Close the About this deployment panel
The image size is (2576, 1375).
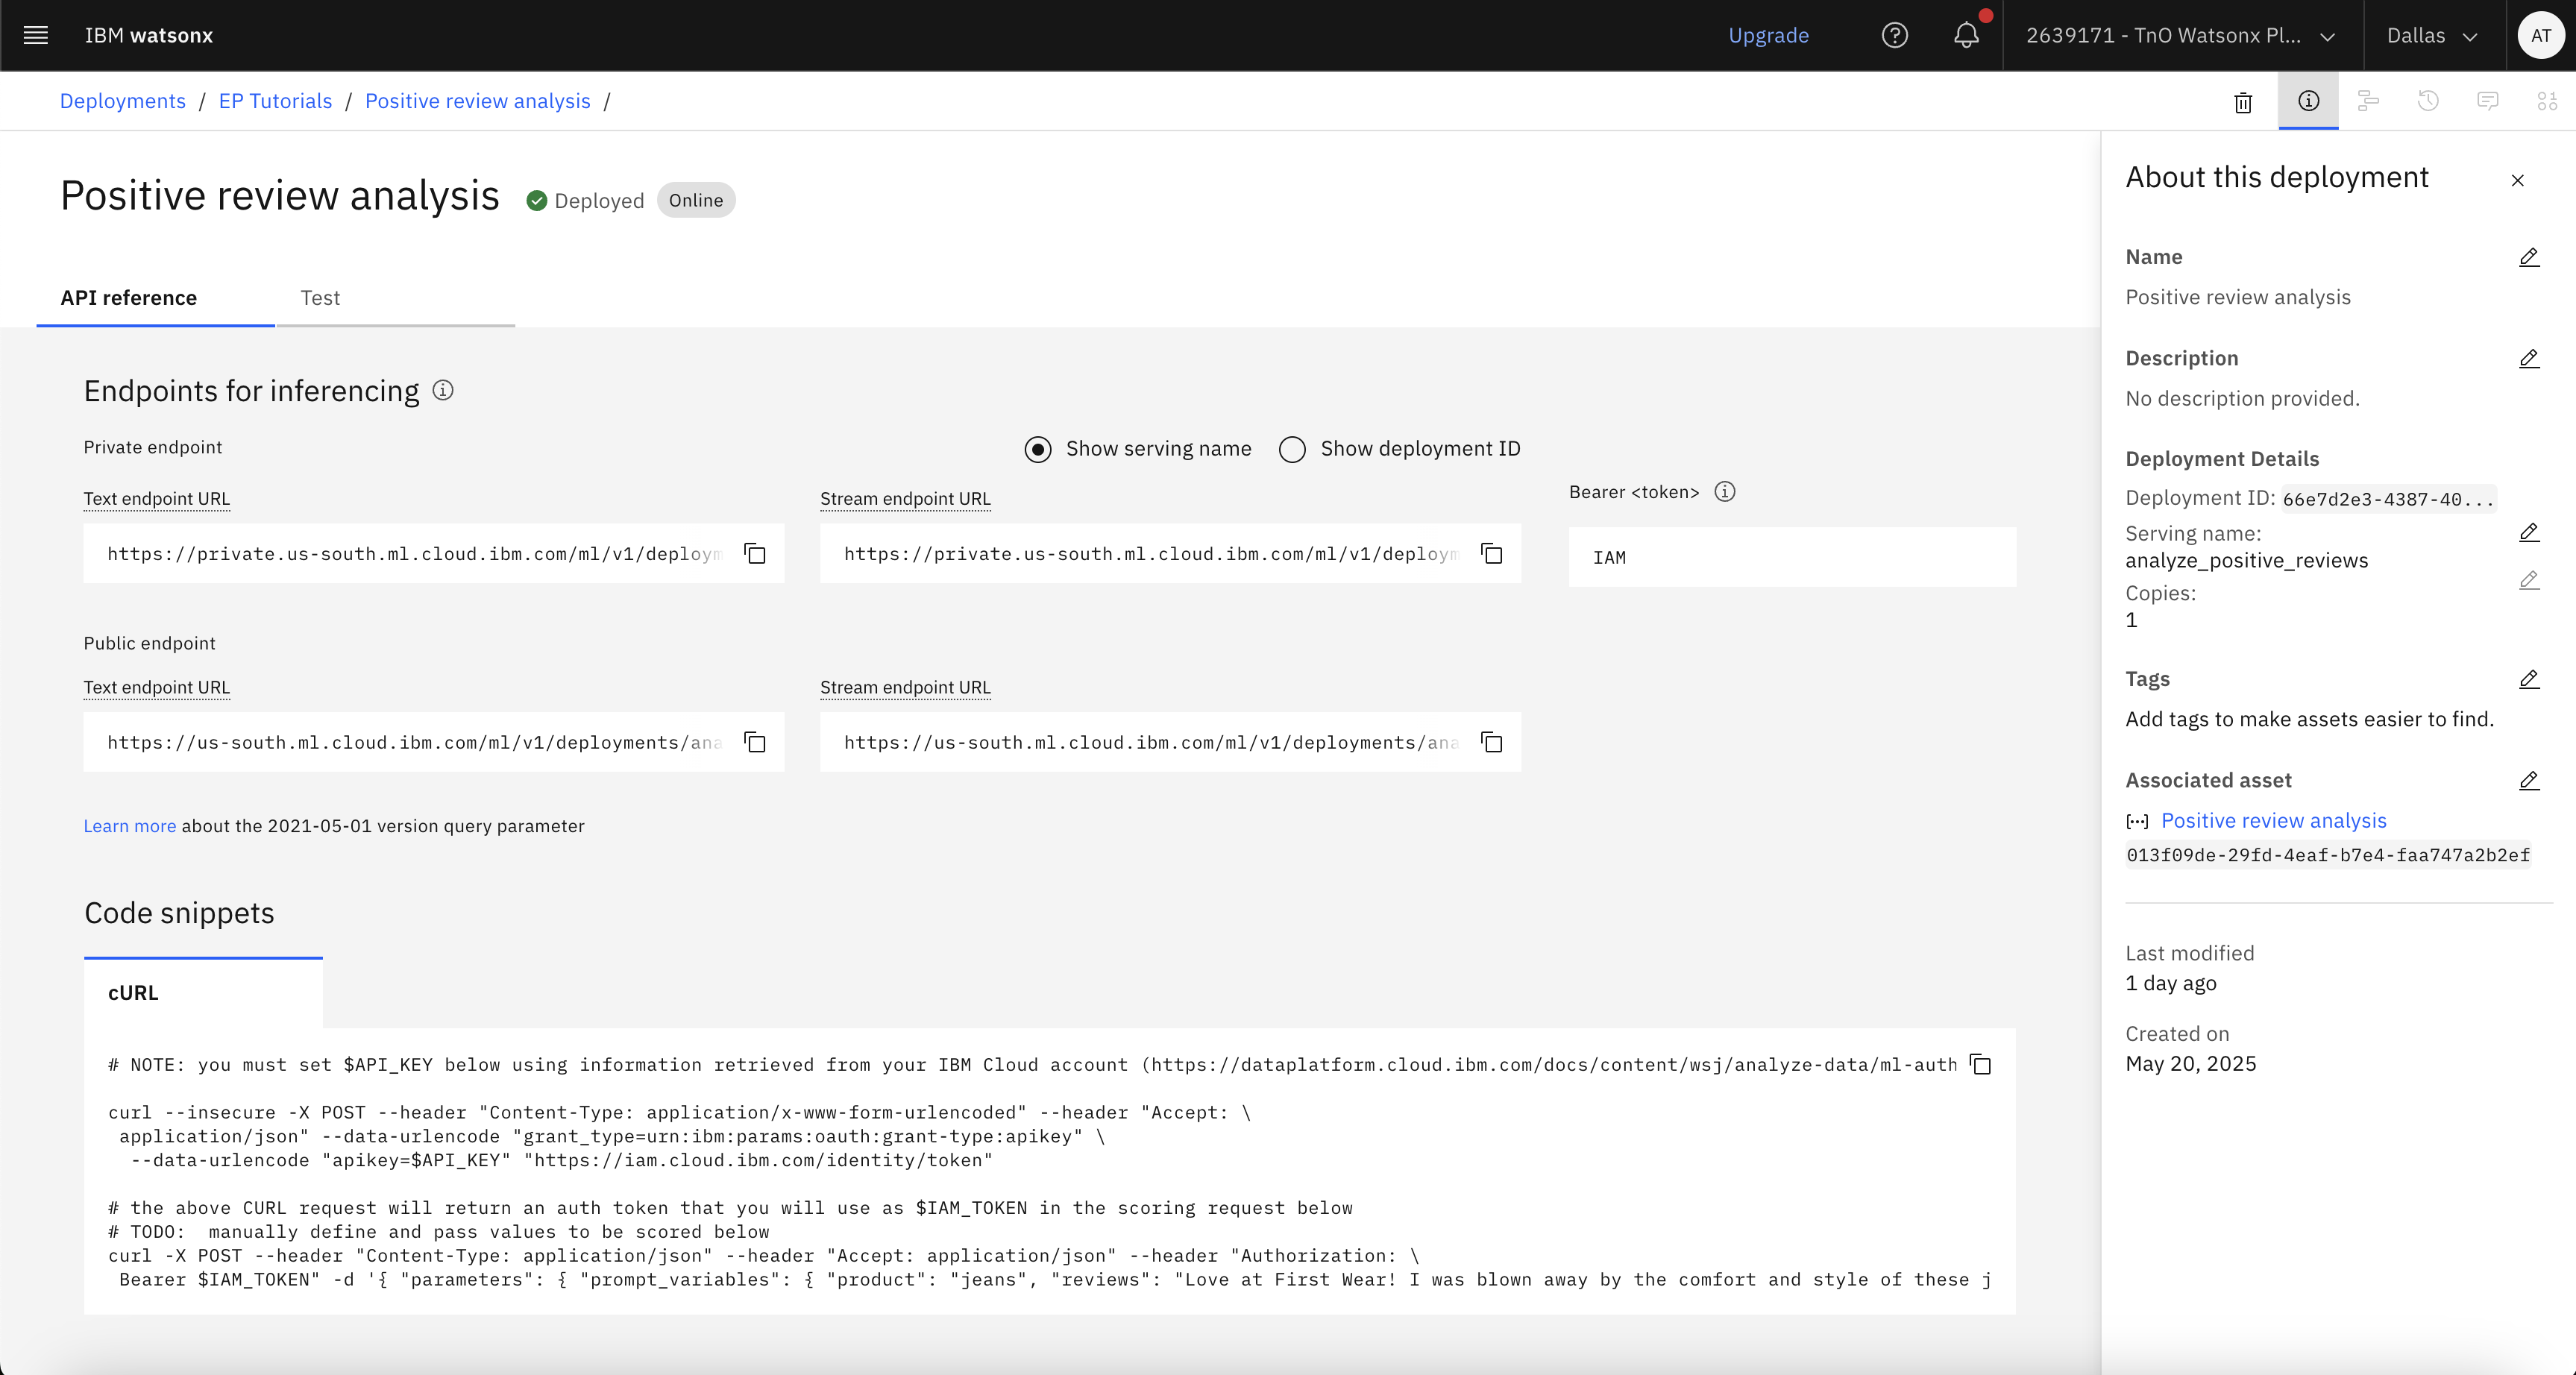click(2518, 181)
